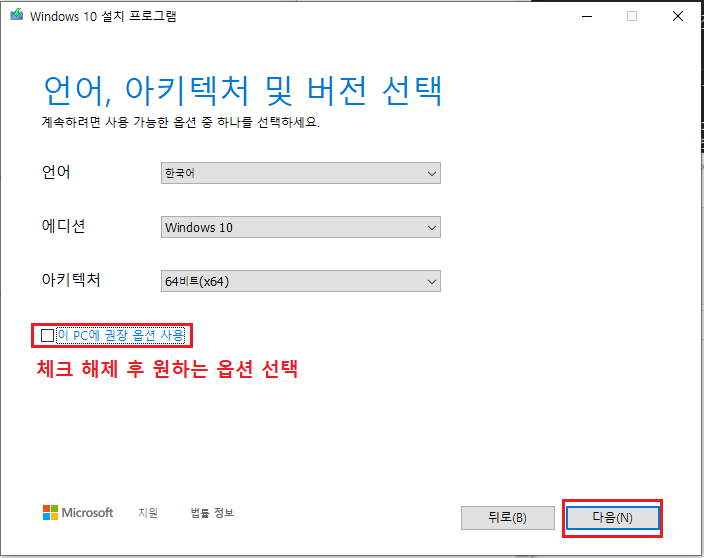This screenshot has height=558, width=704.
Task: Open the 에디션 dropdown showing Windows 10
Action: (x=300, y=227)
